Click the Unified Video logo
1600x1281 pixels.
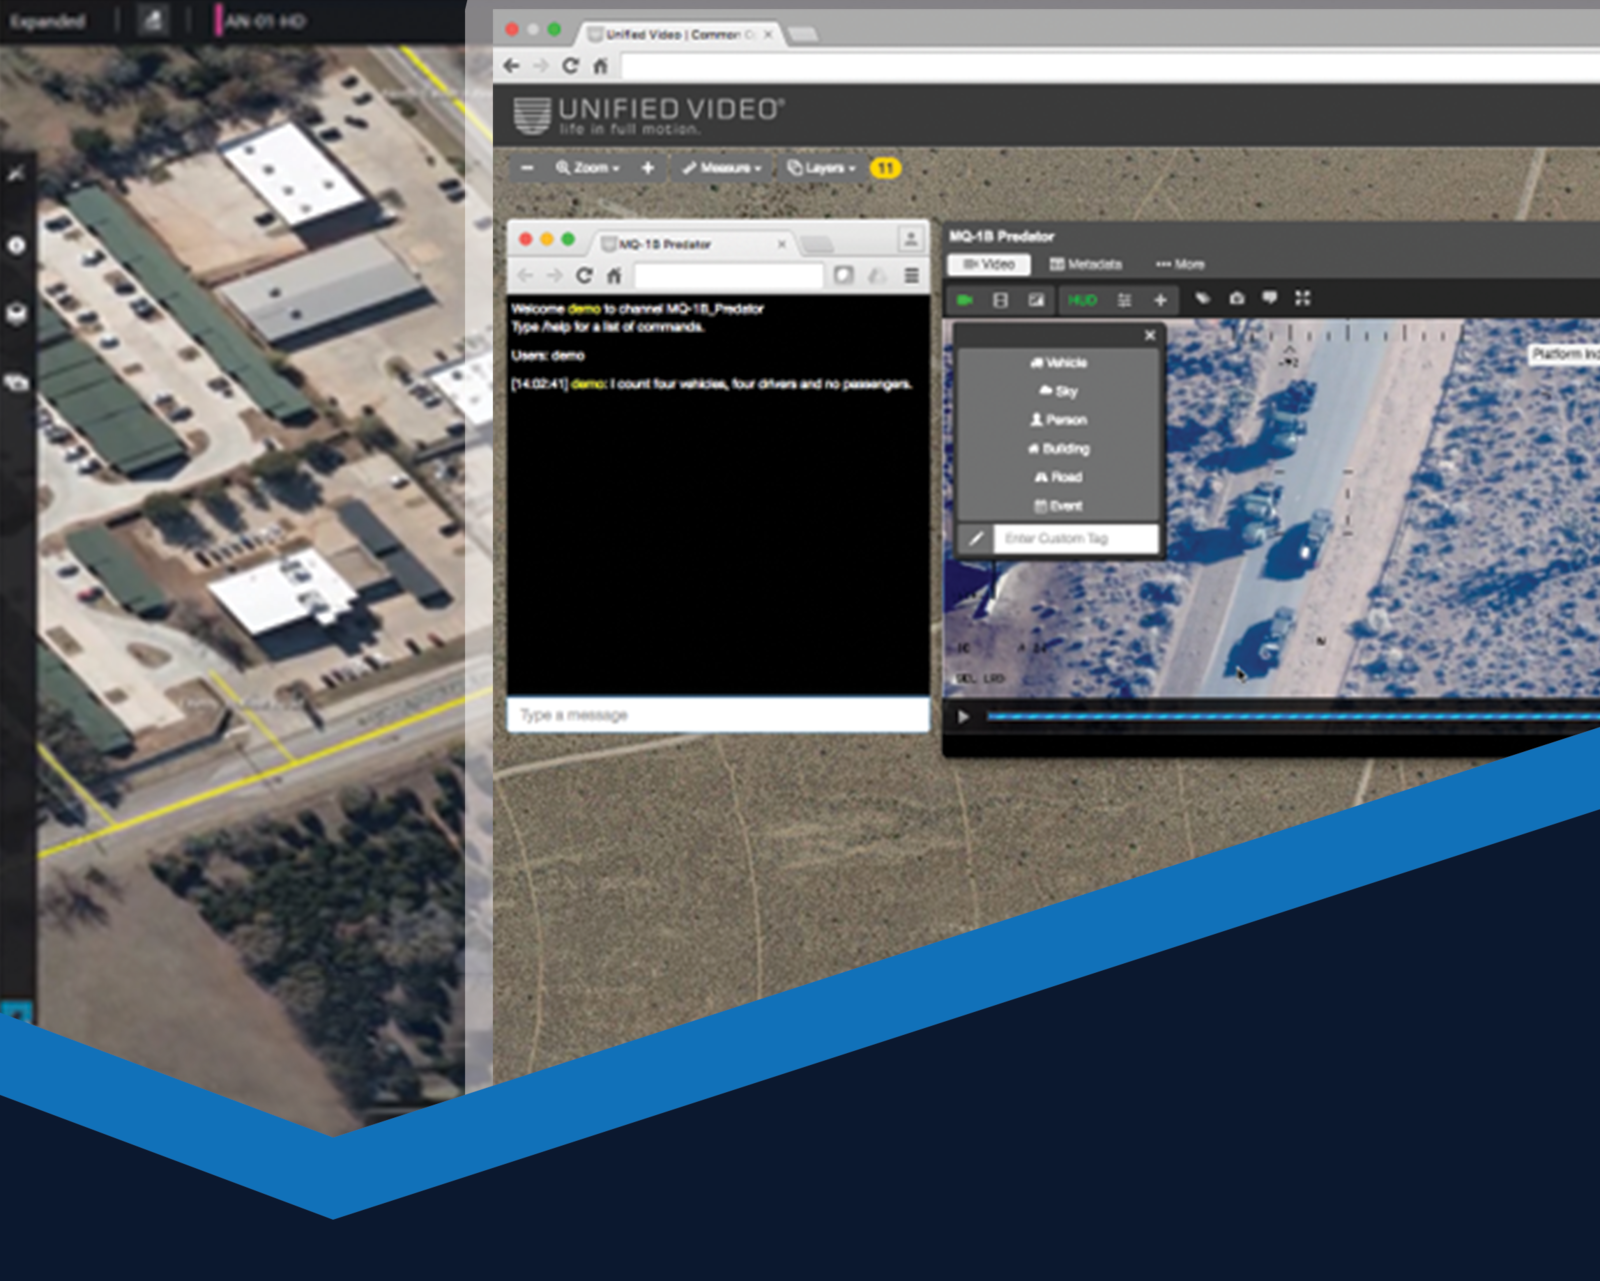coord(648,116)
